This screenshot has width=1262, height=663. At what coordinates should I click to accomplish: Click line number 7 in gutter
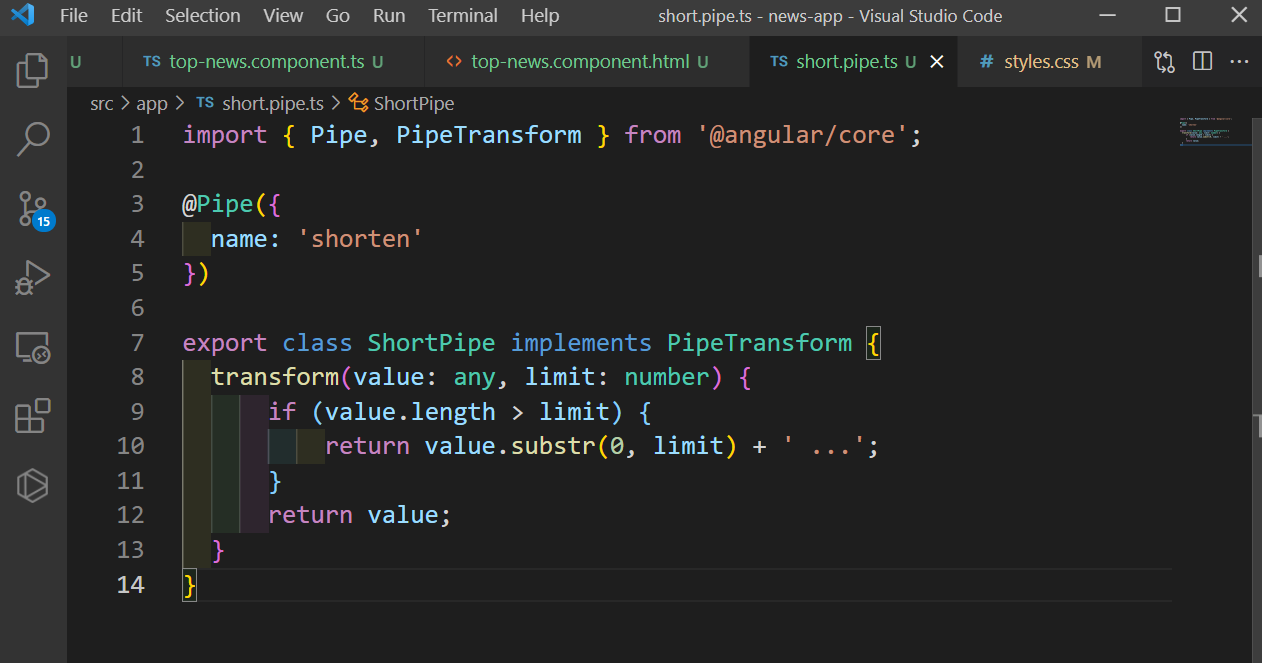[137, 343]
